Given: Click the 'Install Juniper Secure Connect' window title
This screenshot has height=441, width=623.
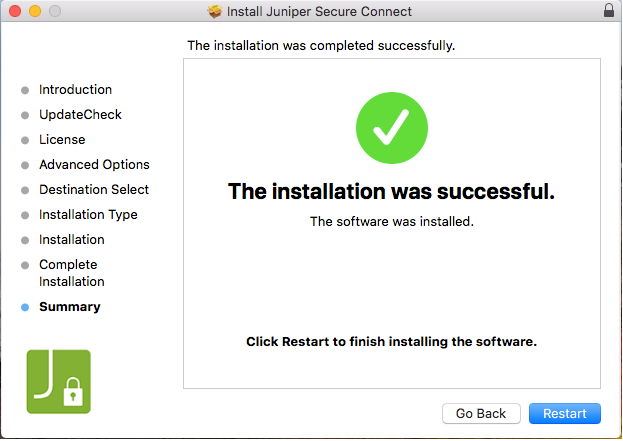Looking at the screenshot, I should (319, 11).
